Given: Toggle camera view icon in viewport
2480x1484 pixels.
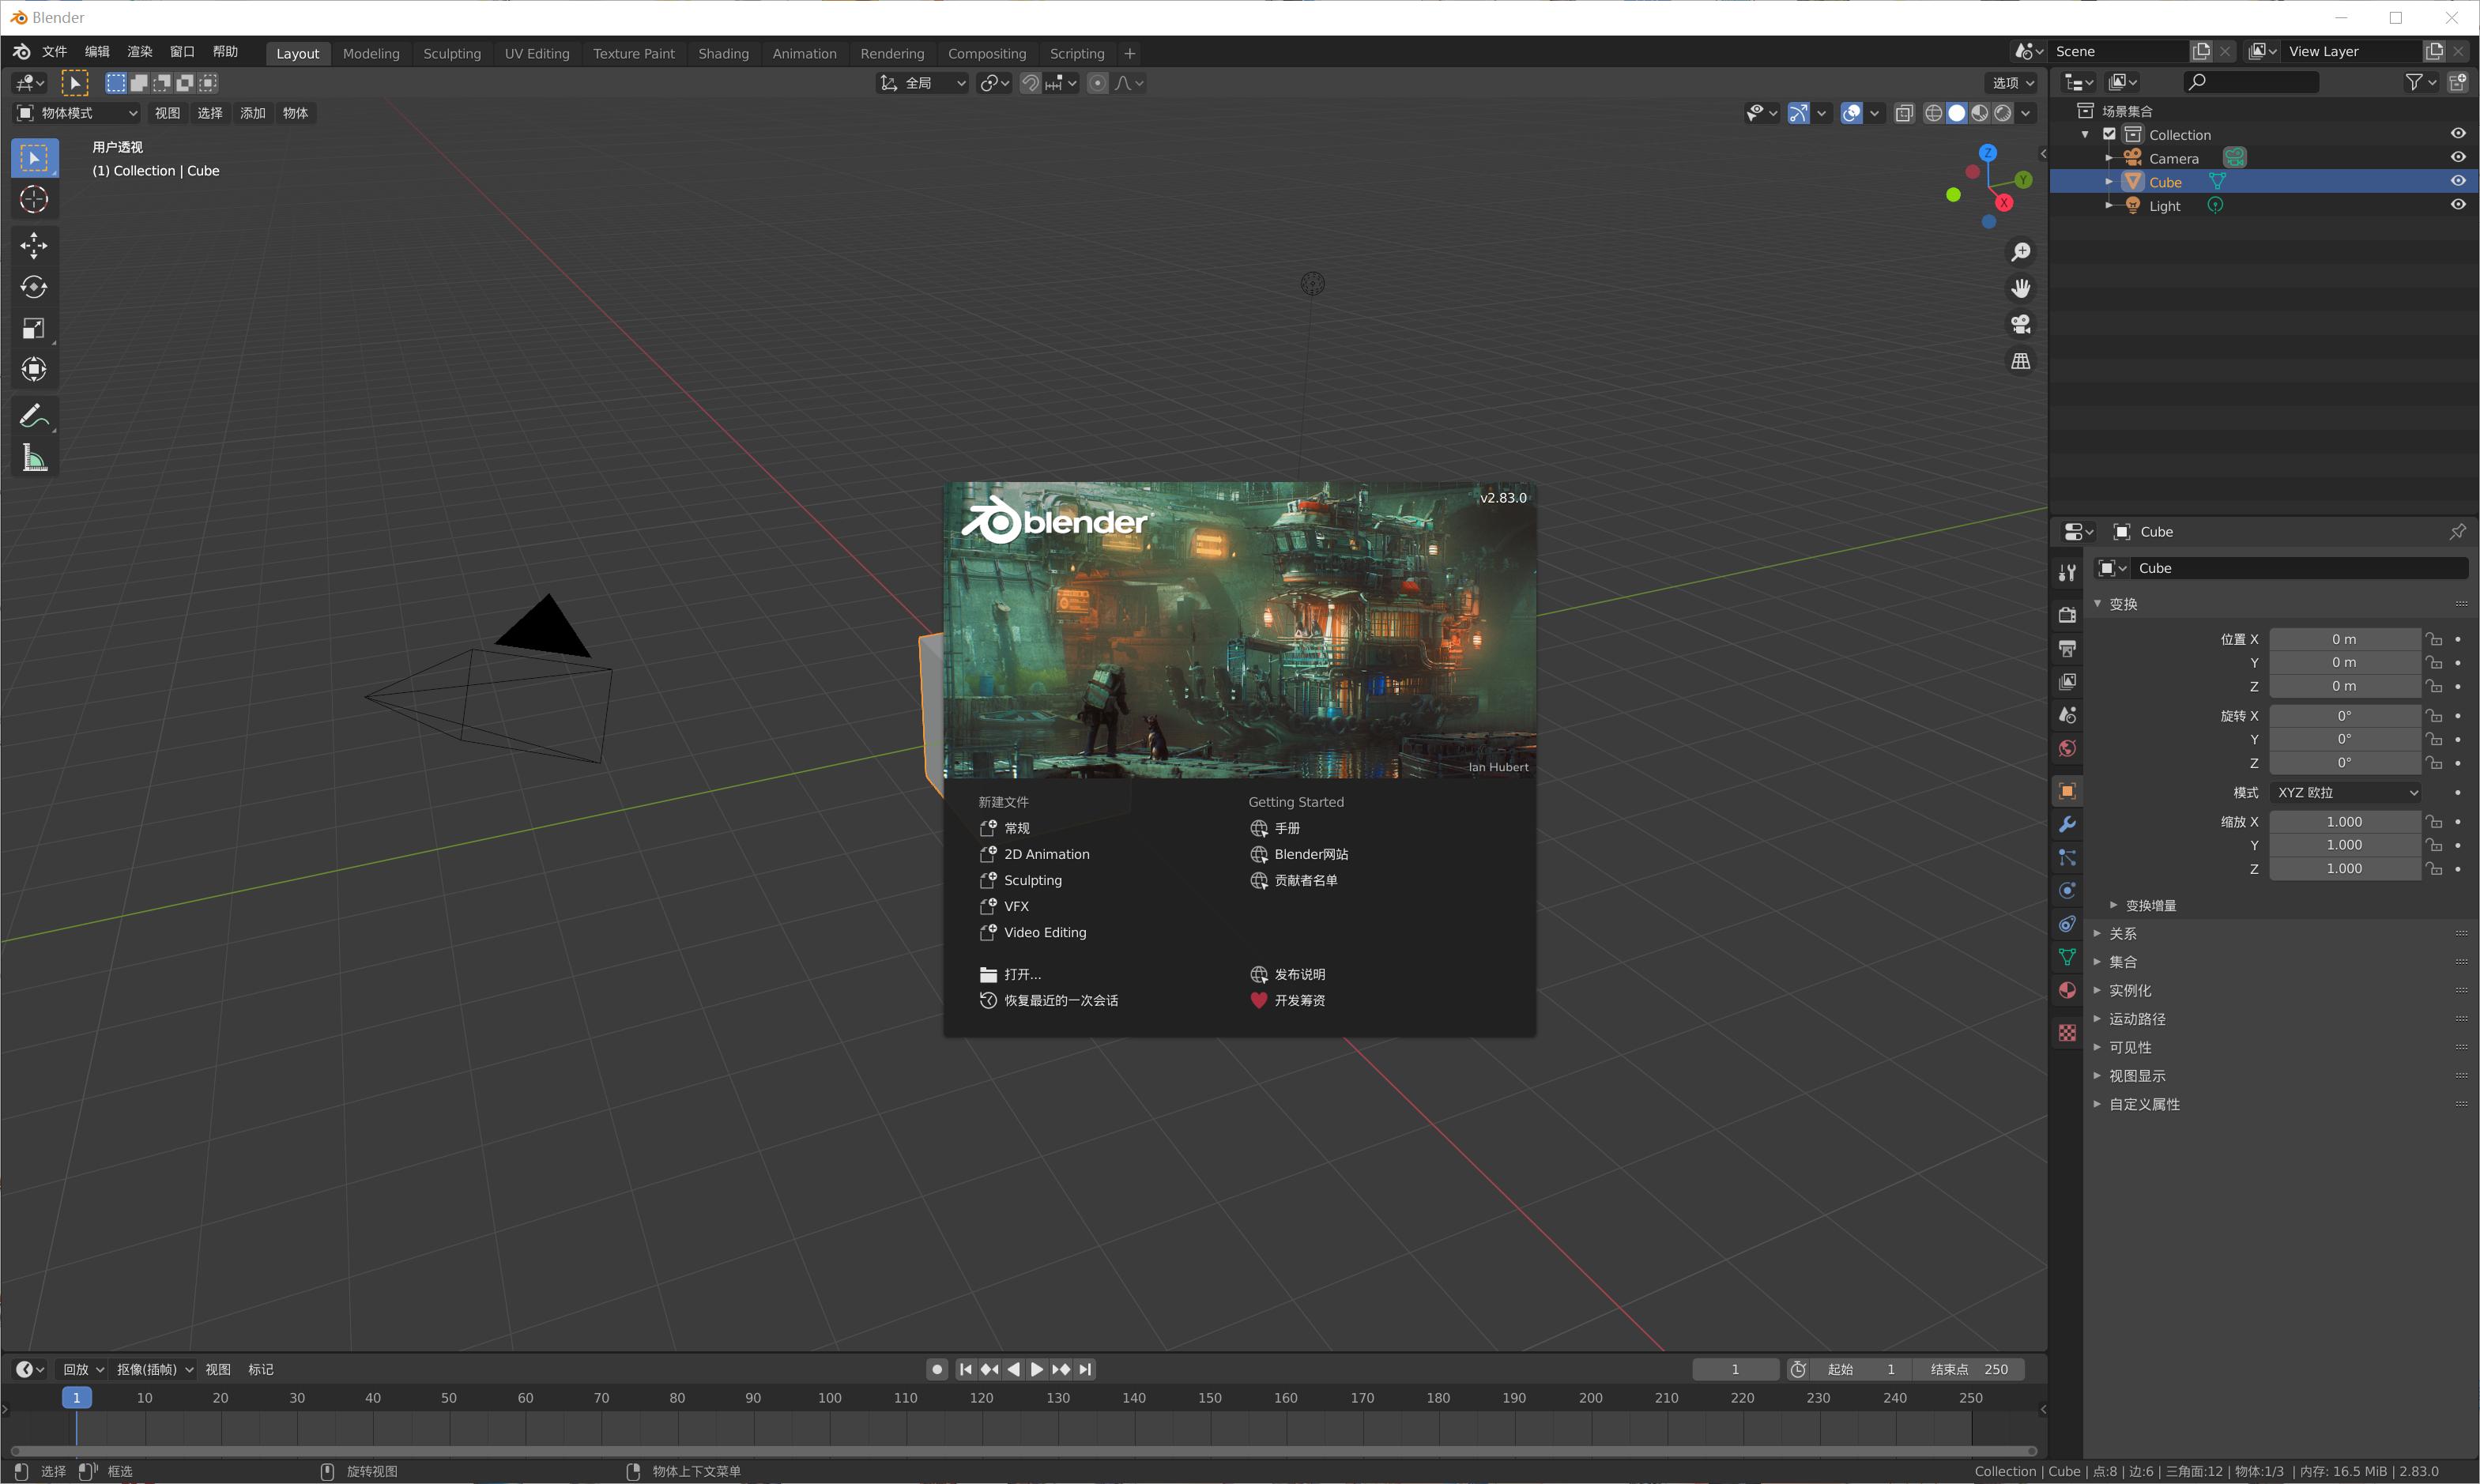Looking at the screenshot, I should point(2021,324).
